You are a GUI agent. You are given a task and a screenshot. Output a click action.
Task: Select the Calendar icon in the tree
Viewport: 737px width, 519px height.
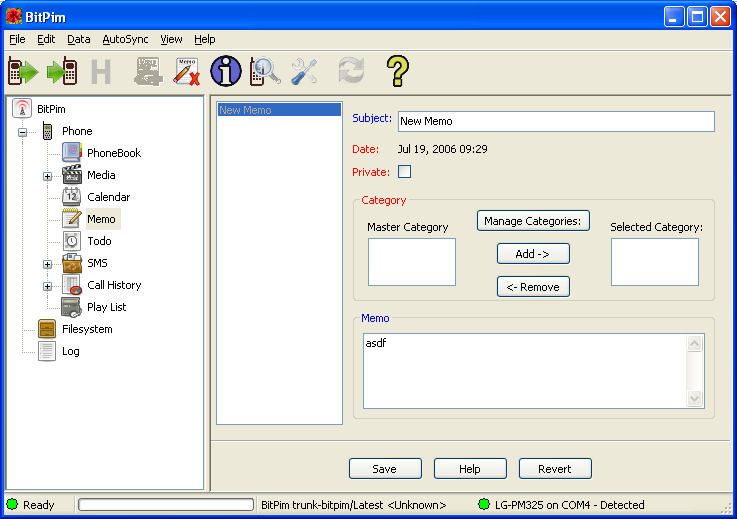pos(72,197)
